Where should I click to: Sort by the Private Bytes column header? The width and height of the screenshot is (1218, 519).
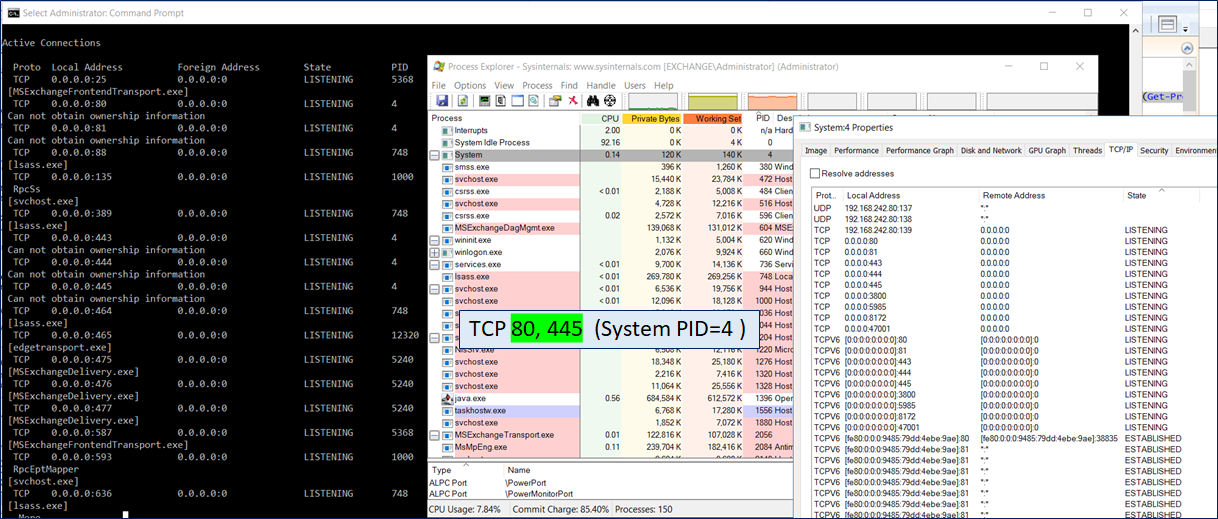[652, 118]
